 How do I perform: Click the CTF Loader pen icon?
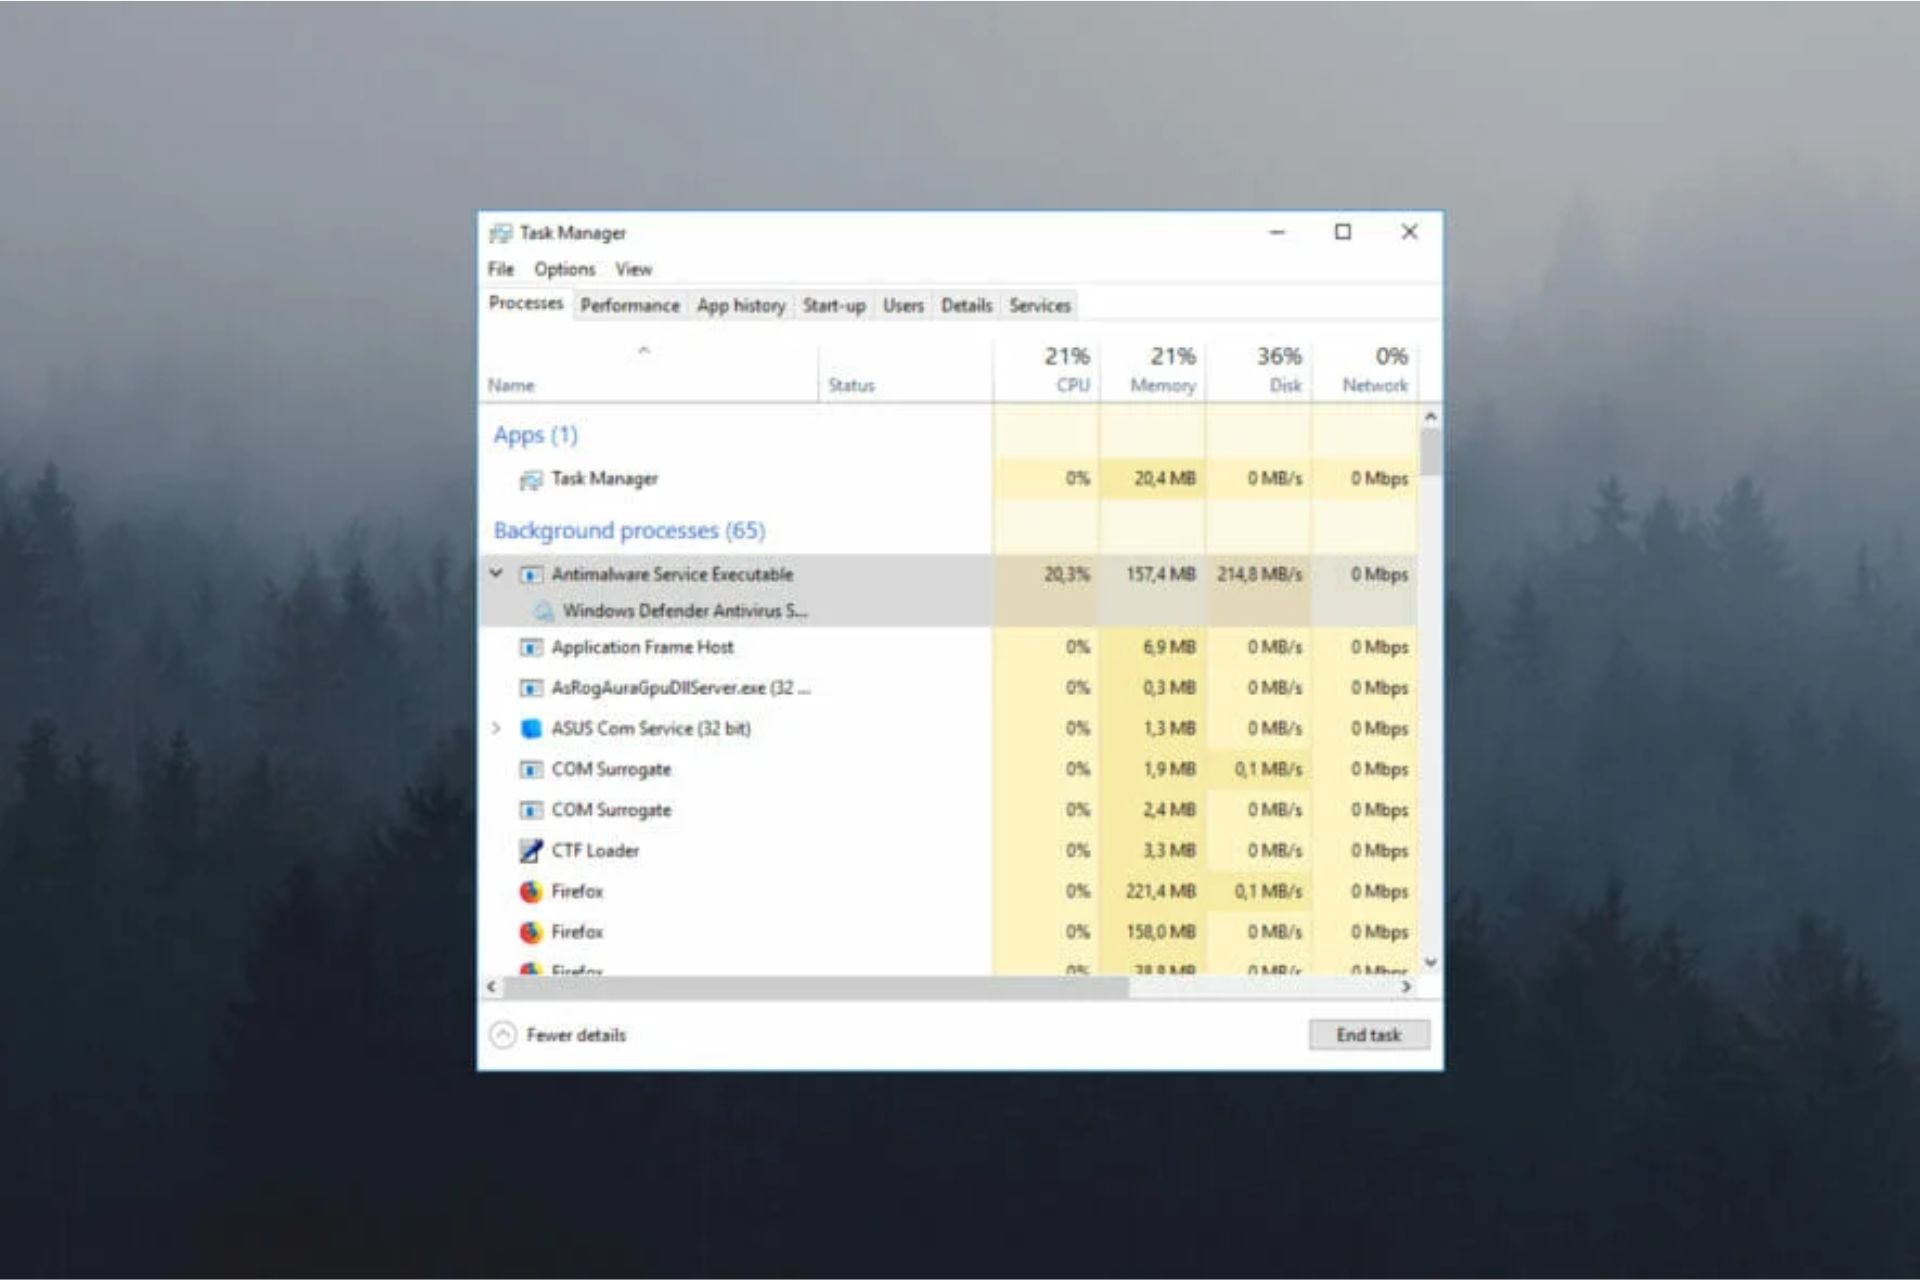click(531, 851)
